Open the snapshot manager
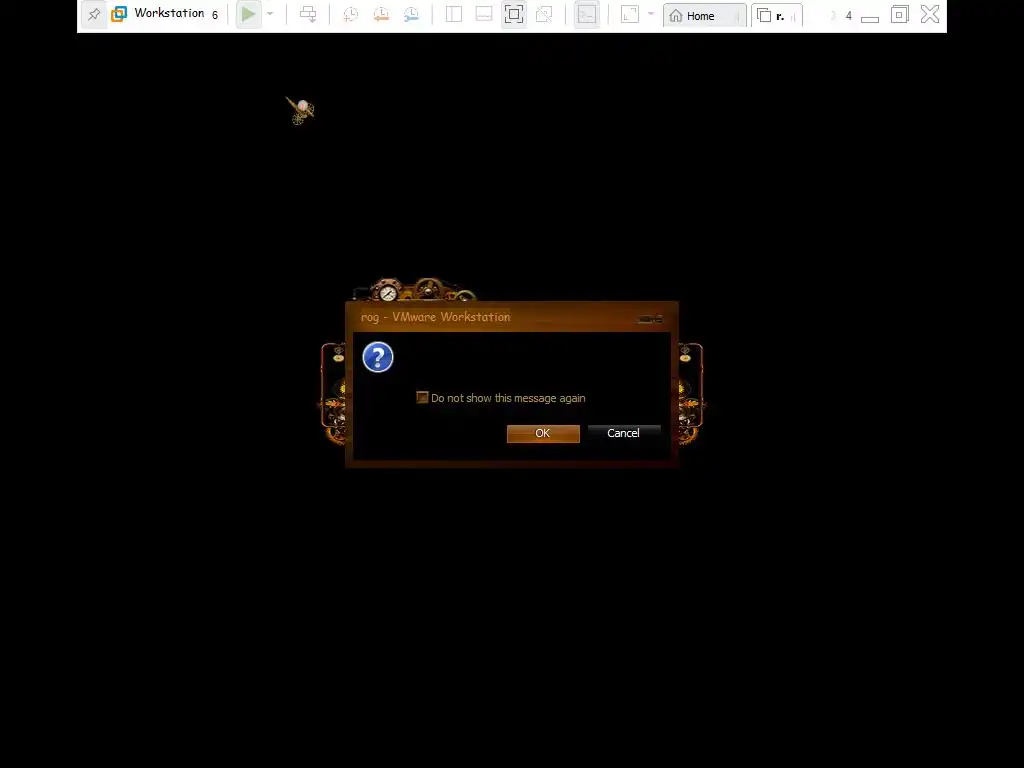 click(411, 14)
